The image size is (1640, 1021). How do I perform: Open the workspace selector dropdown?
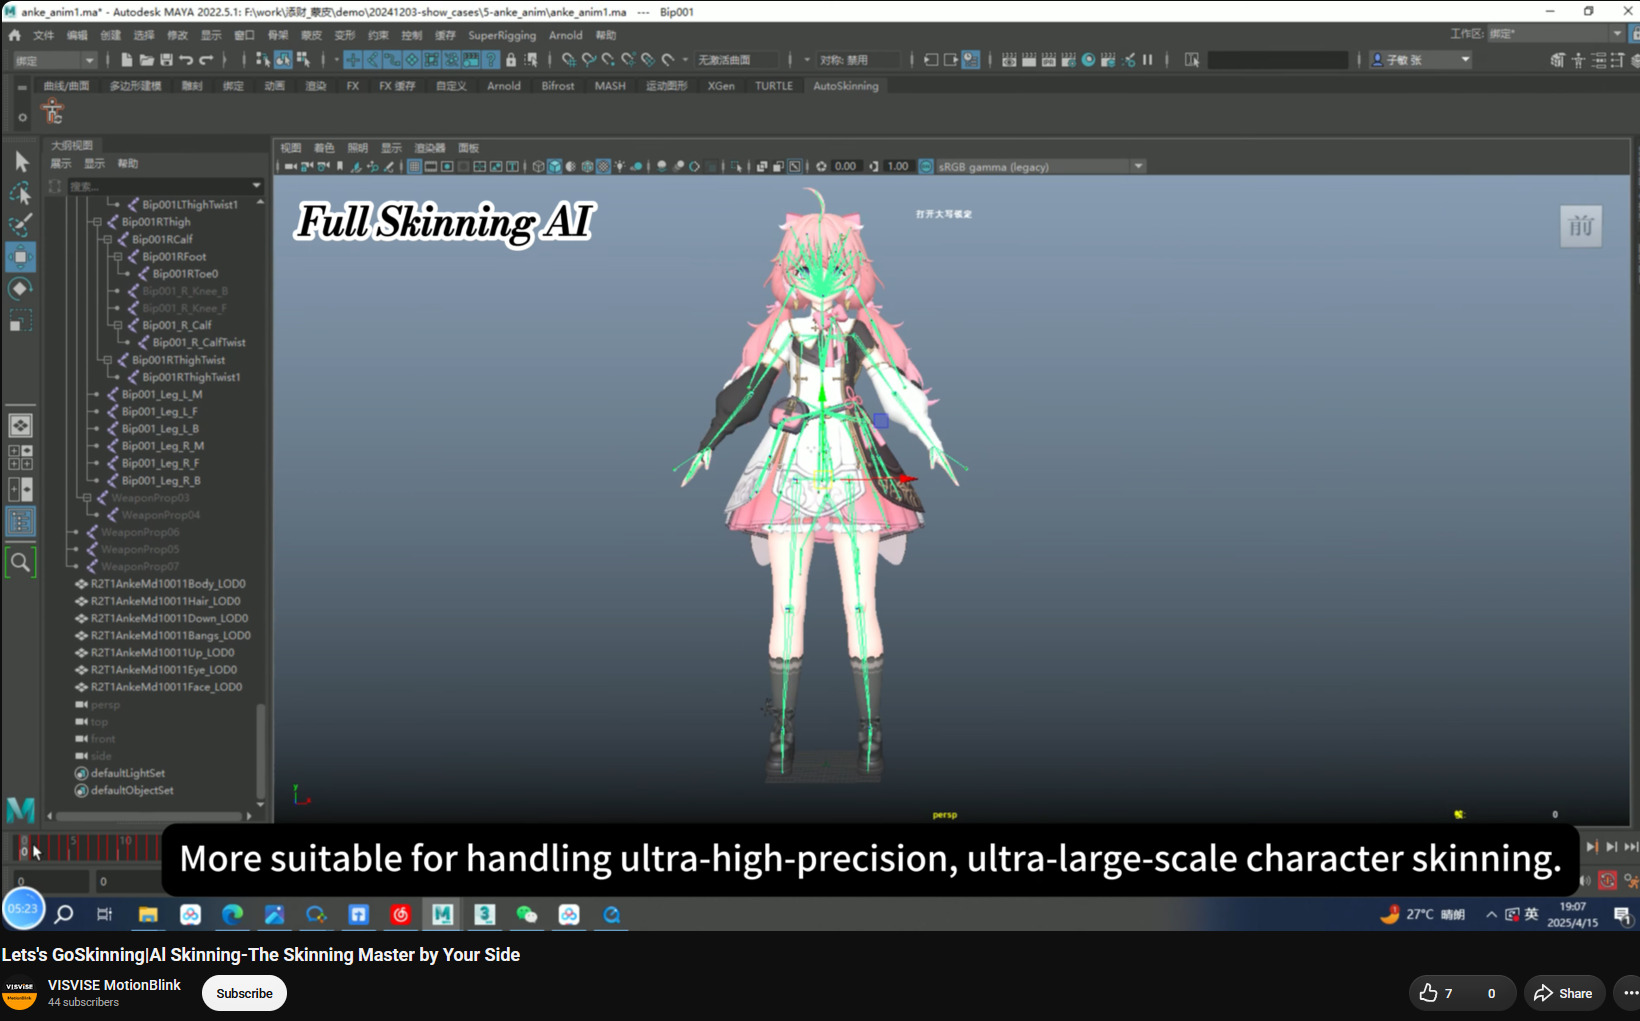click(x=1556, y=34)
